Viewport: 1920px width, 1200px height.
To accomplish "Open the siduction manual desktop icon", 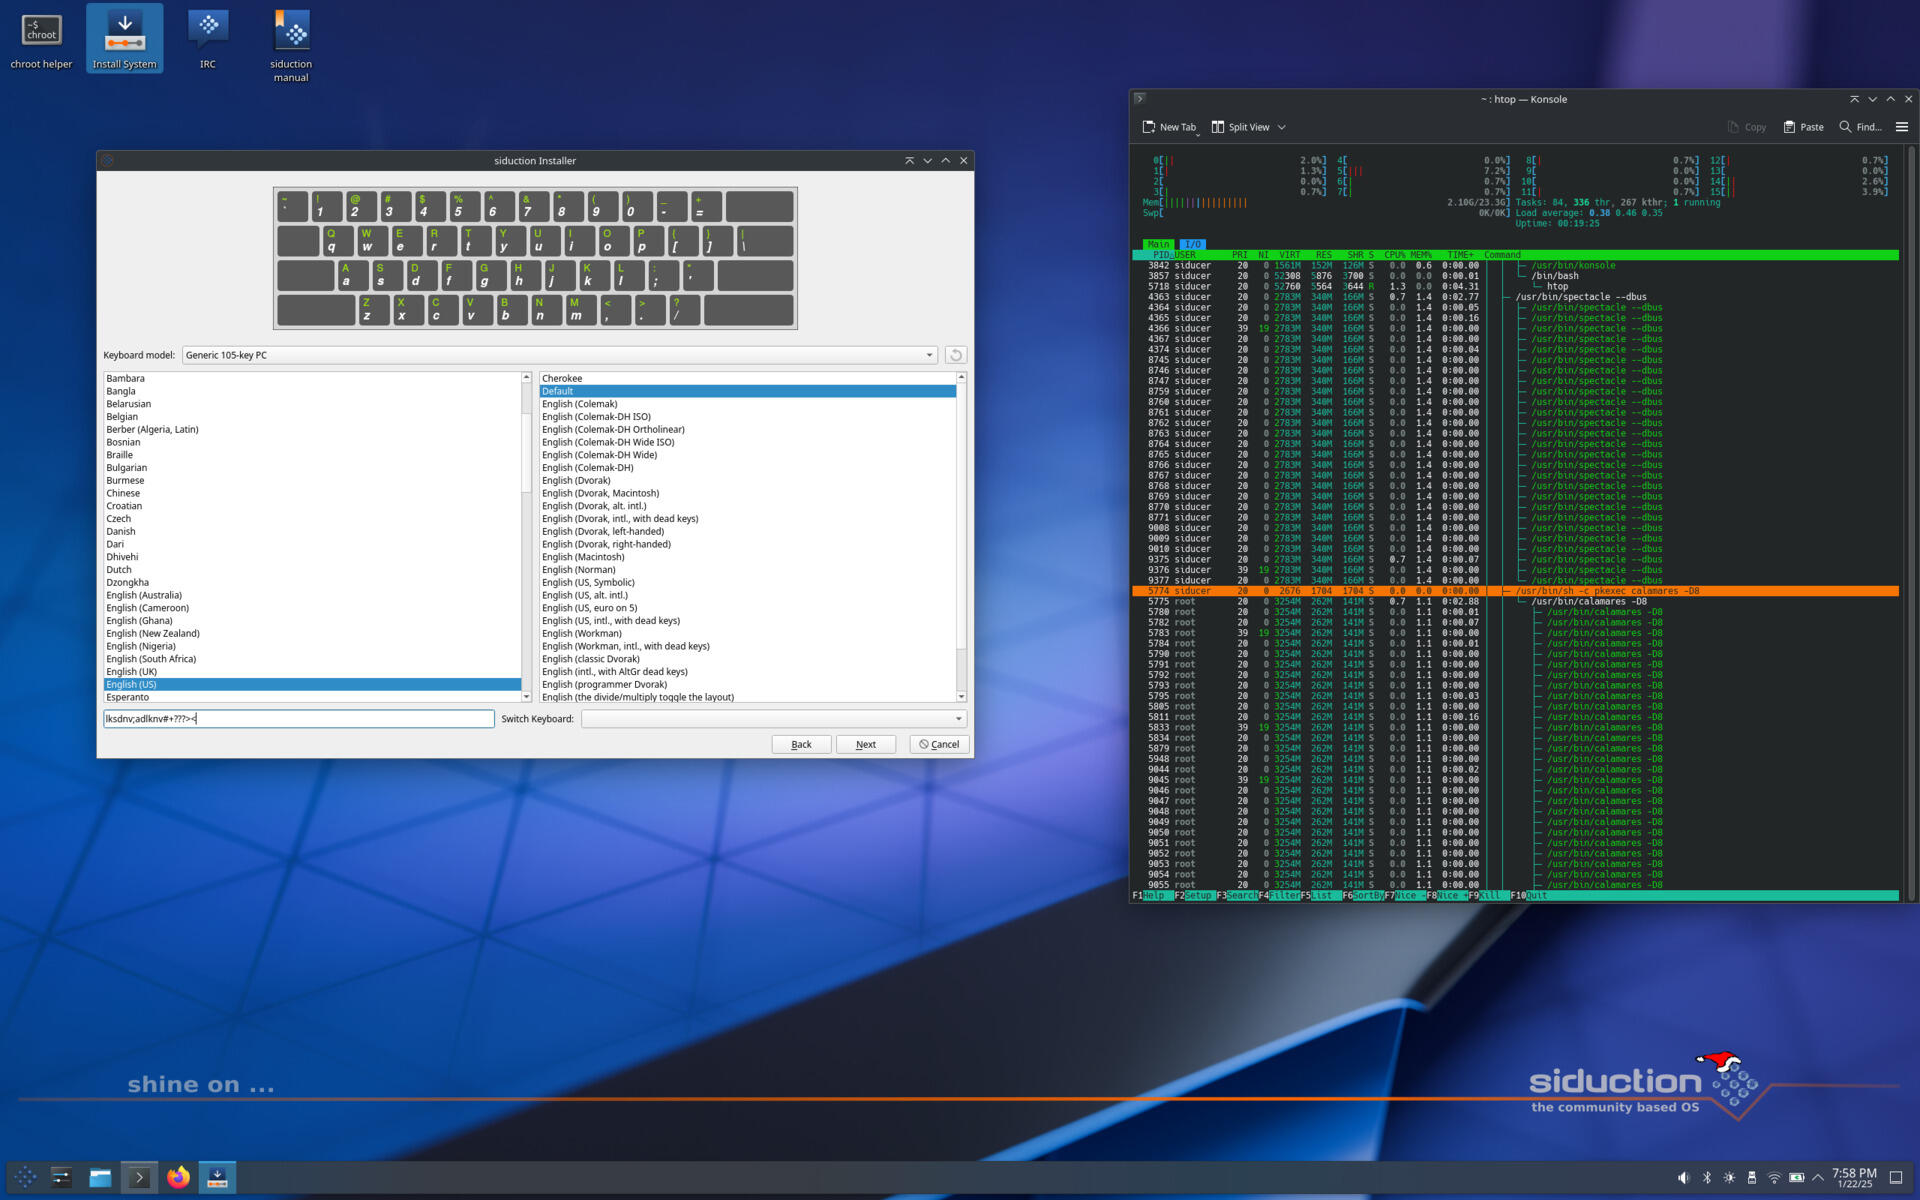I will tap(291, 46).
